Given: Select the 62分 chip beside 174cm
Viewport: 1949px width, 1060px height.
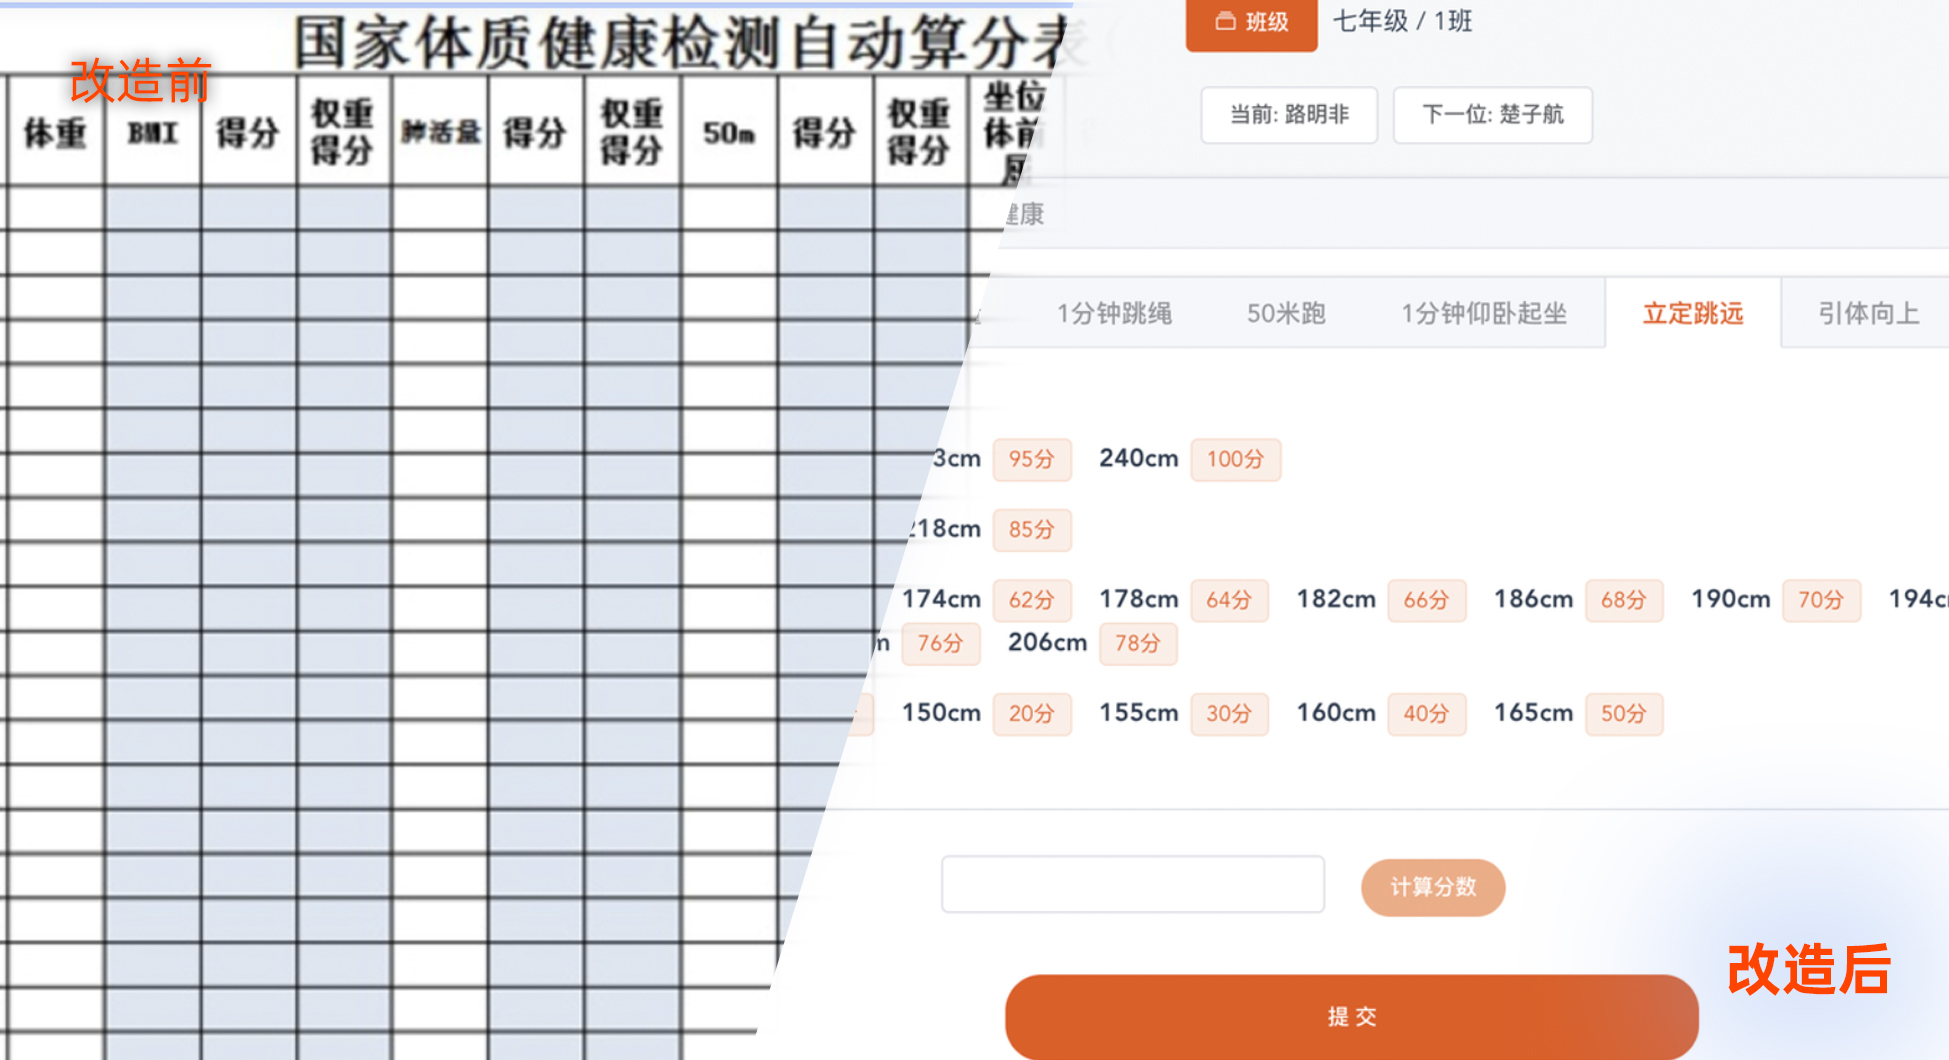Looking at the screenshot, I should (1032, 600).
